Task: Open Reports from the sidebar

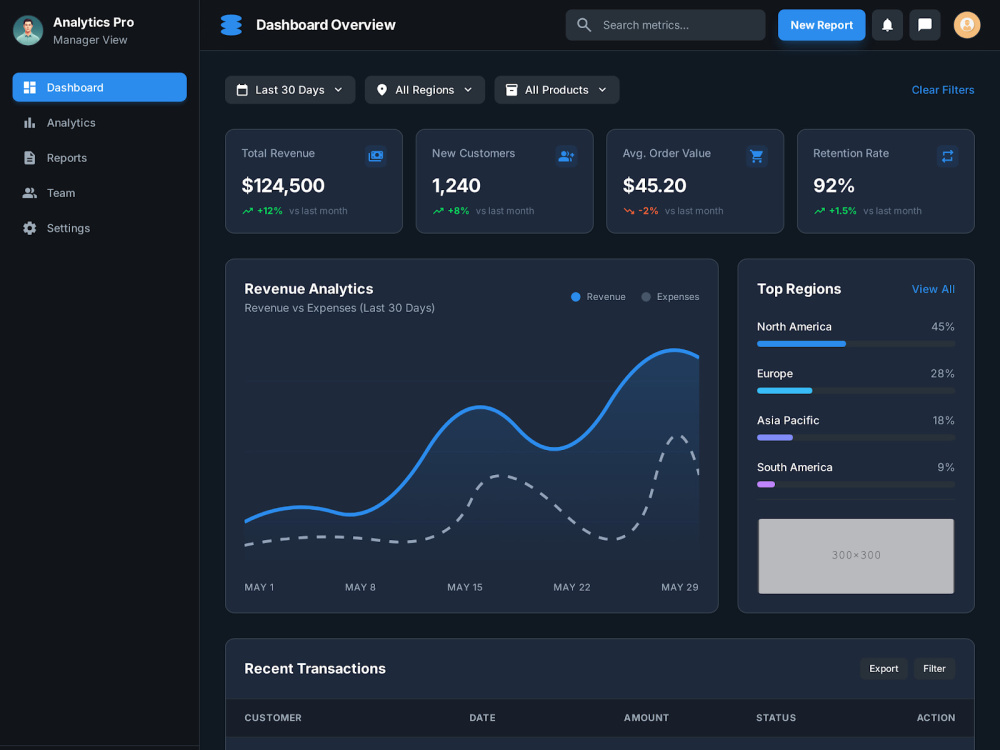Action: pyautogui.click(x=99, y=158)
